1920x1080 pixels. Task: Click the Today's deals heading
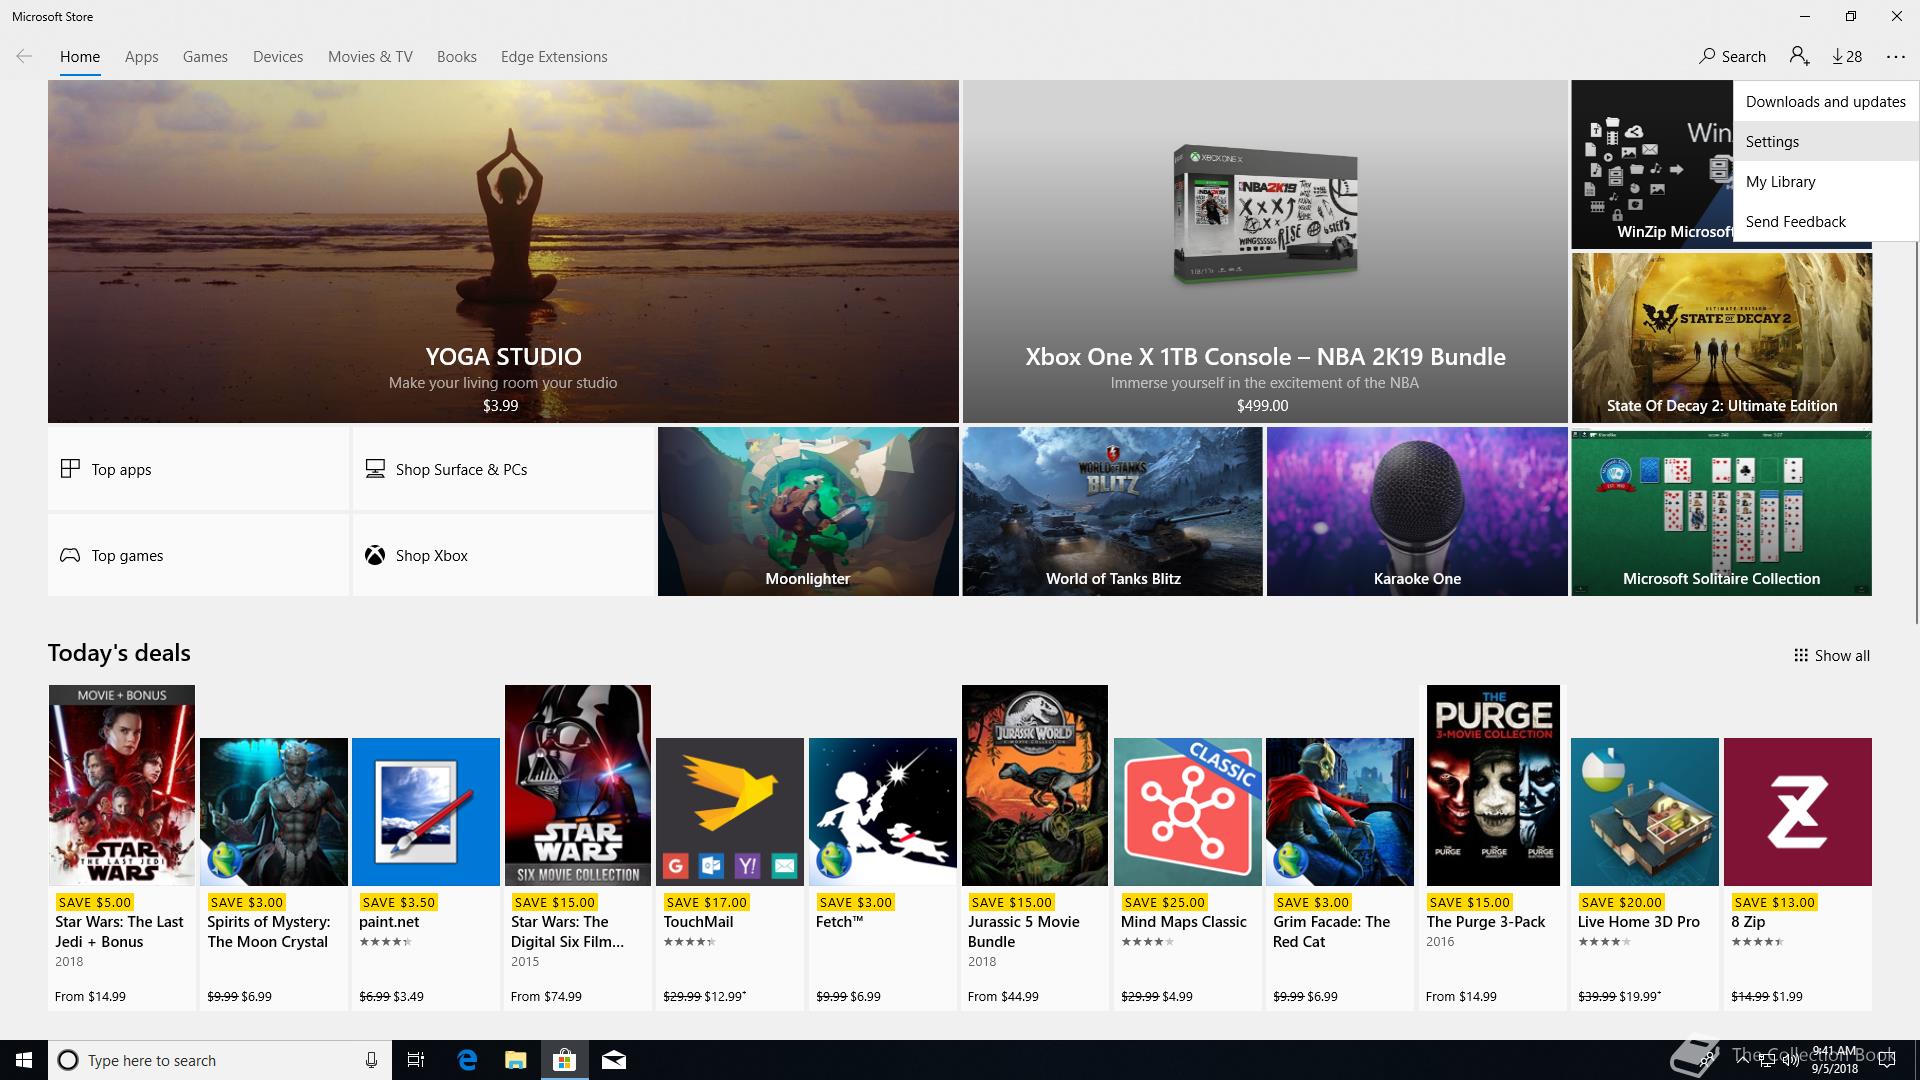coord(119,653)
